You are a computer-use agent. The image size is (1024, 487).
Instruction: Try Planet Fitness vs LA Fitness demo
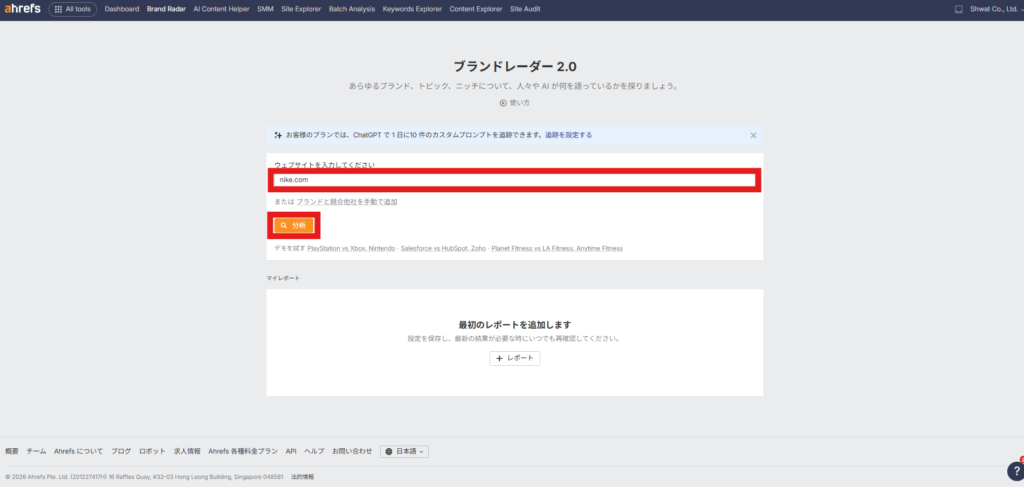(x=557, y=249)
